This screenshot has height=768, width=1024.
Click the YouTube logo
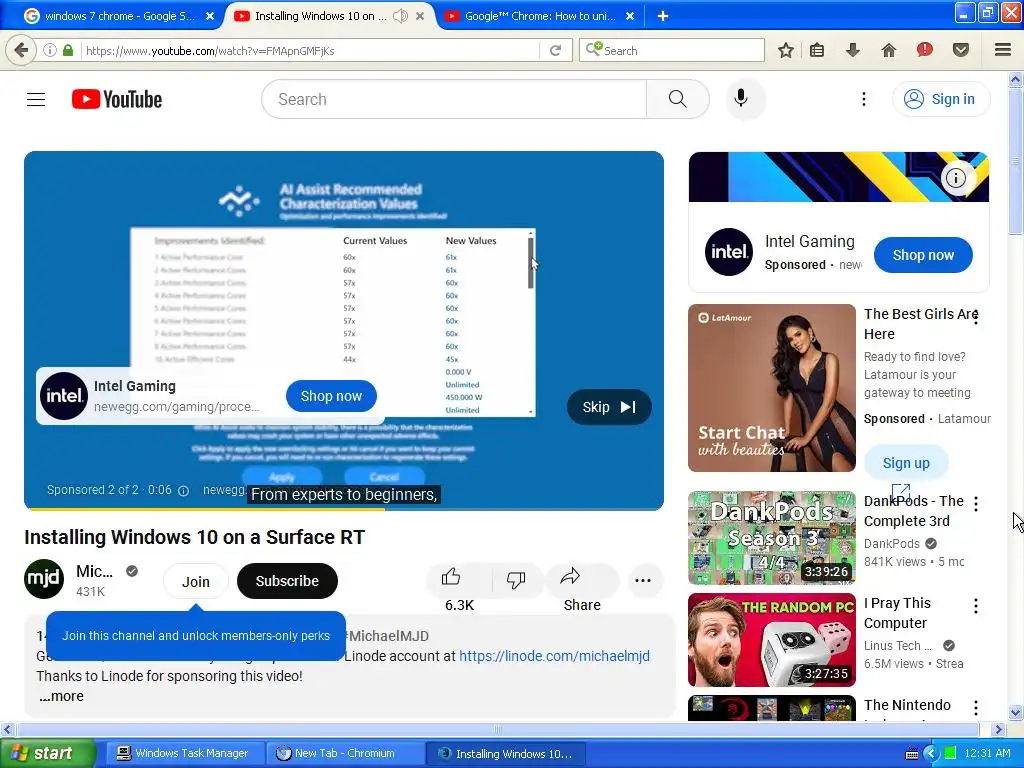point(117,99)
